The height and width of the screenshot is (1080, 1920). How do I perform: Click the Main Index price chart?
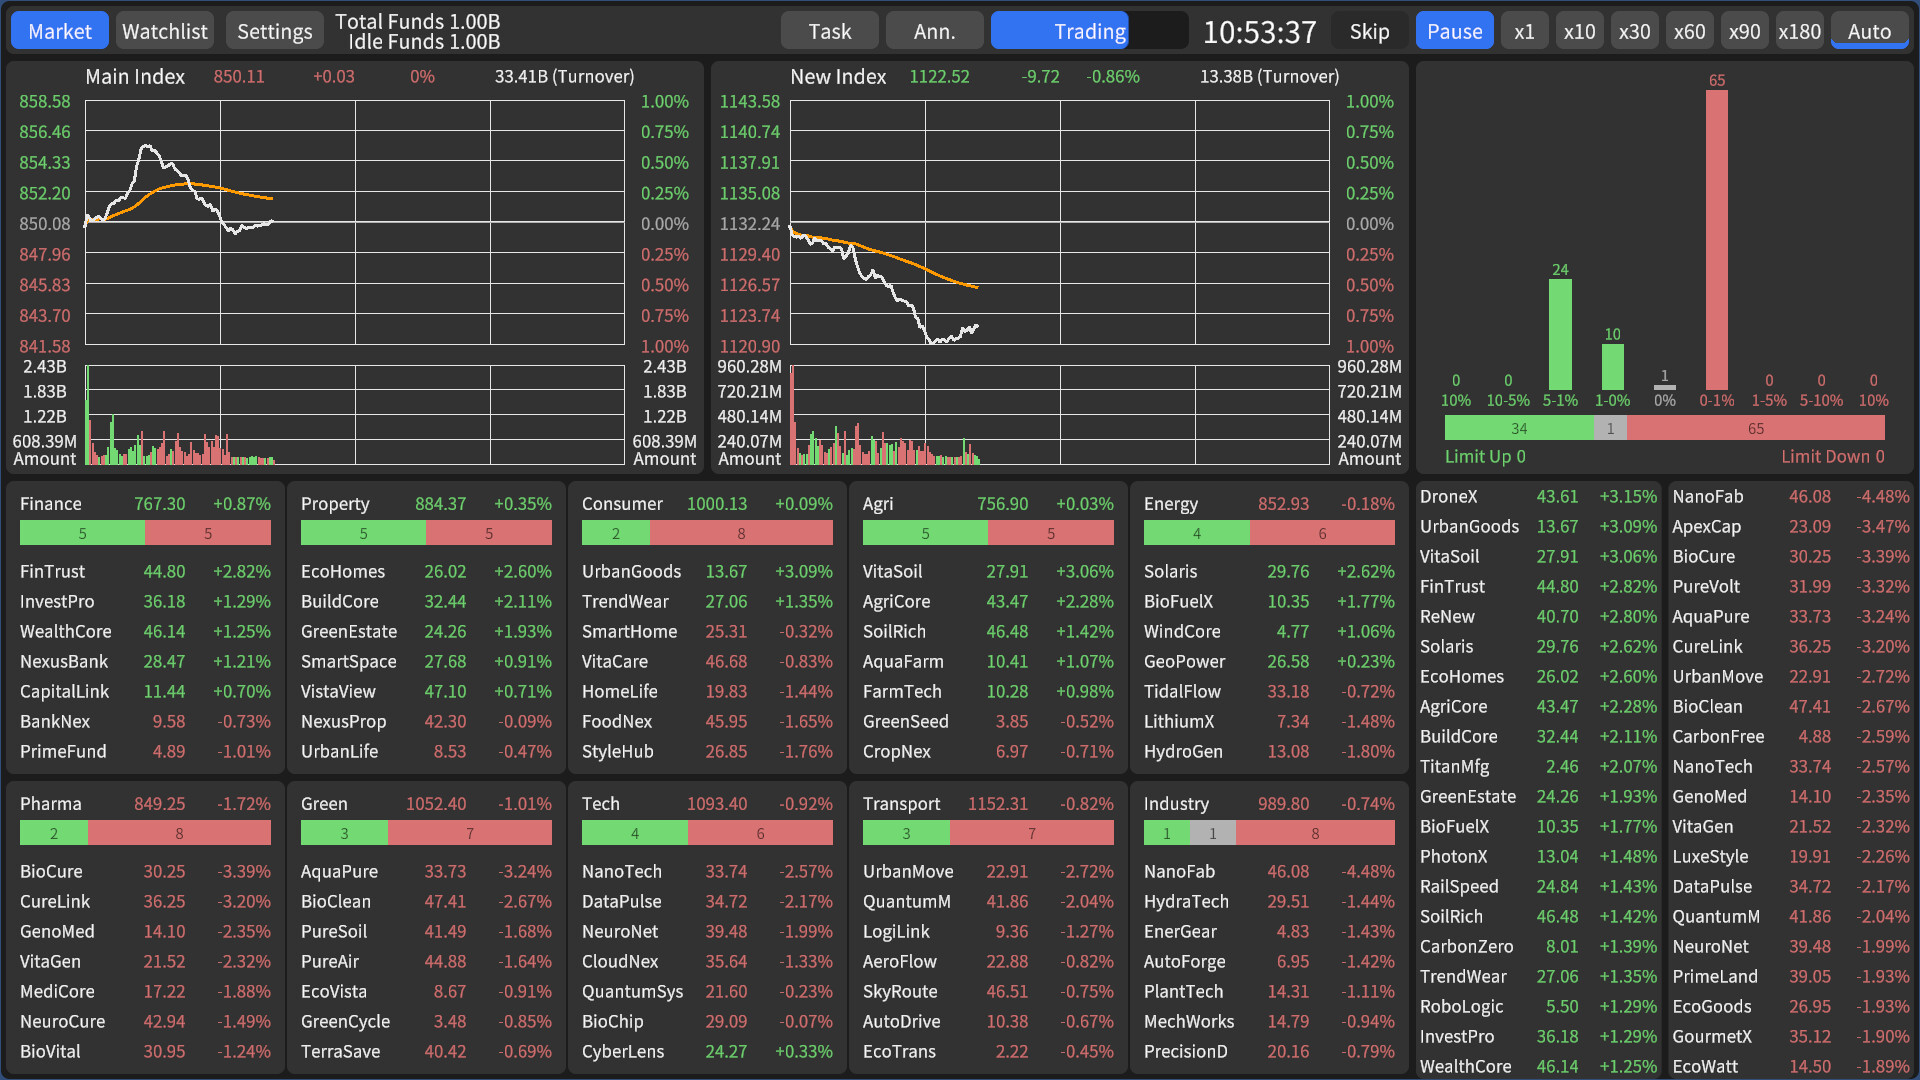click(355, 220)
